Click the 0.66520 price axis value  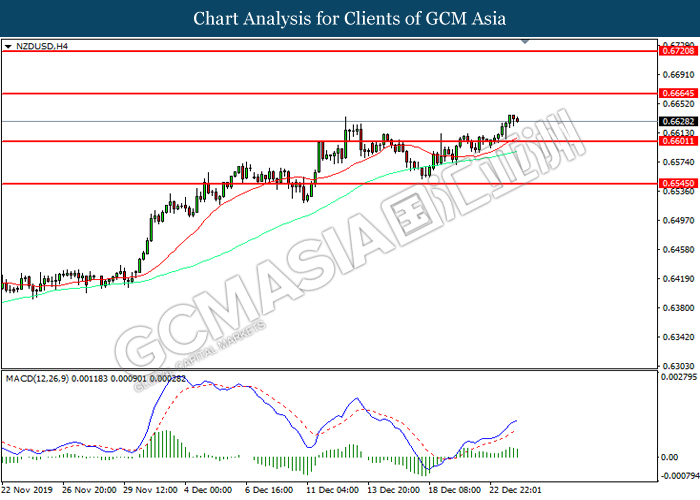pos(679,104)
